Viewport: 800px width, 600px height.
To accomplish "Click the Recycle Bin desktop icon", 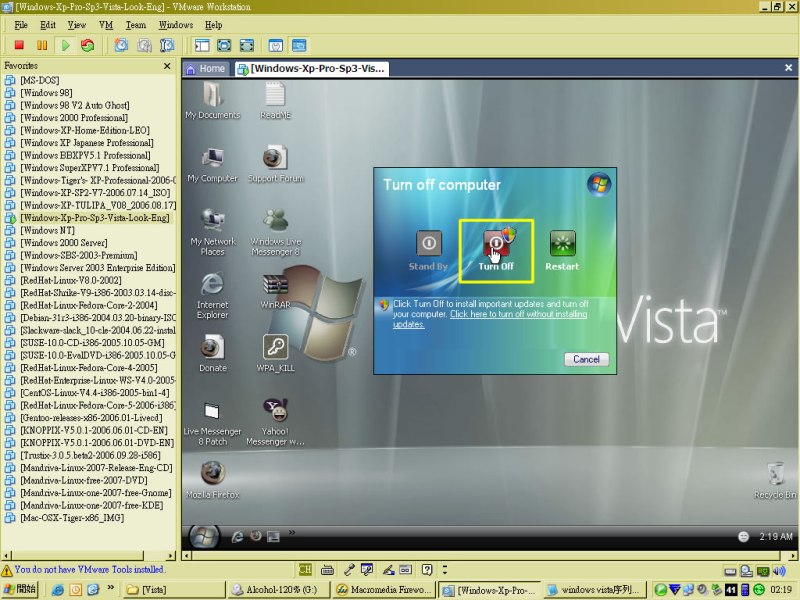I will coord(775,481).
